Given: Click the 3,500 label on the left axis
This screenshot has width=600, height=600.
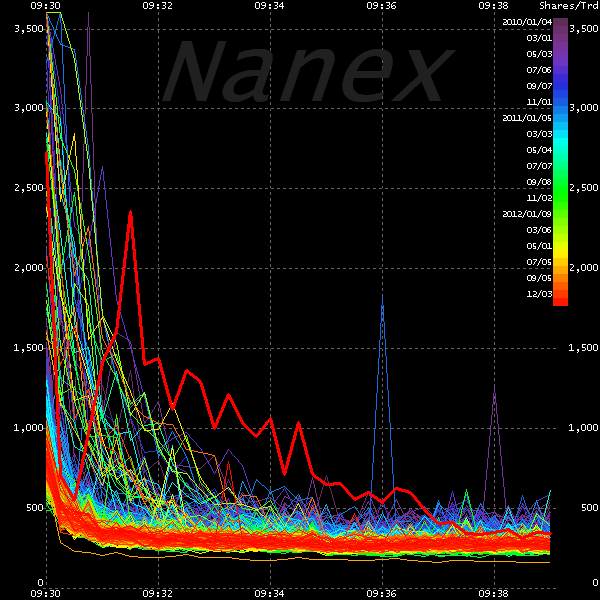Looking at the screenshot, I should tap(28, 29).
